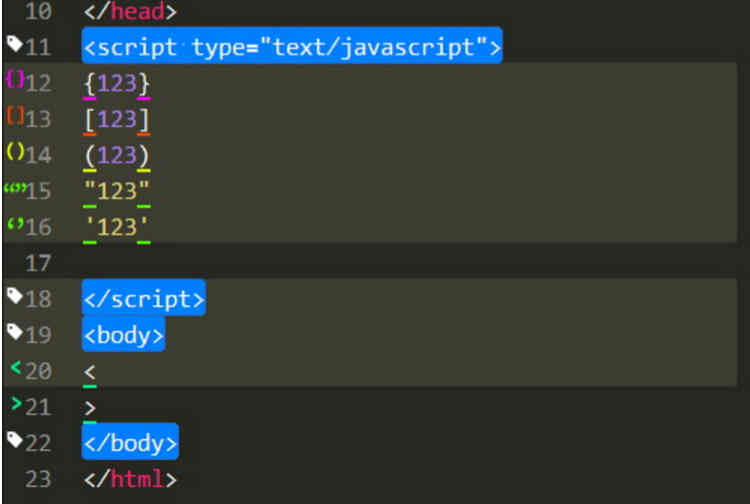
Task: Click line number 23 in the gutter
Action: [x=38, y=479]
